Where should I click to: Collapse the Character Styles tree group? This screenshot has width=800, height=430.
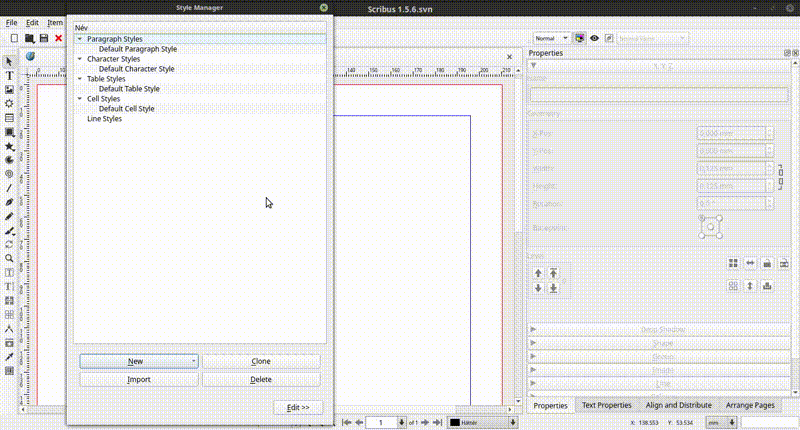click(x=80, y=59)
